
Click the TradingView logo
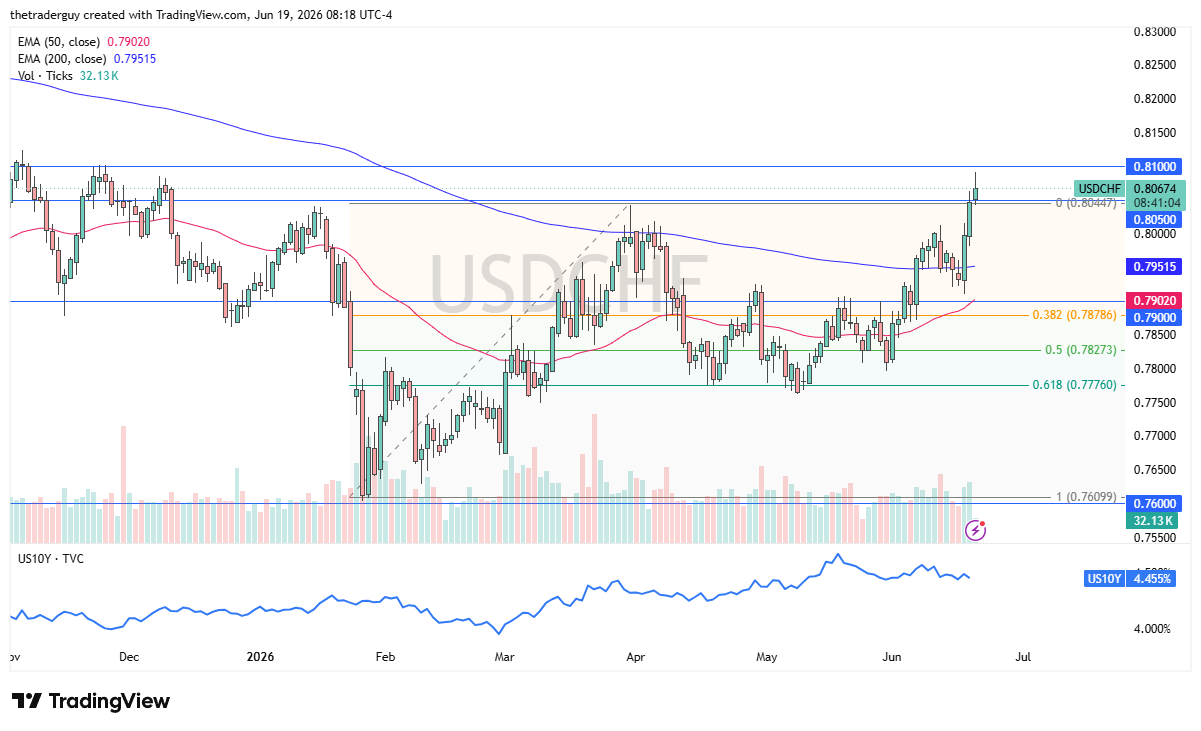coord(91,701)
